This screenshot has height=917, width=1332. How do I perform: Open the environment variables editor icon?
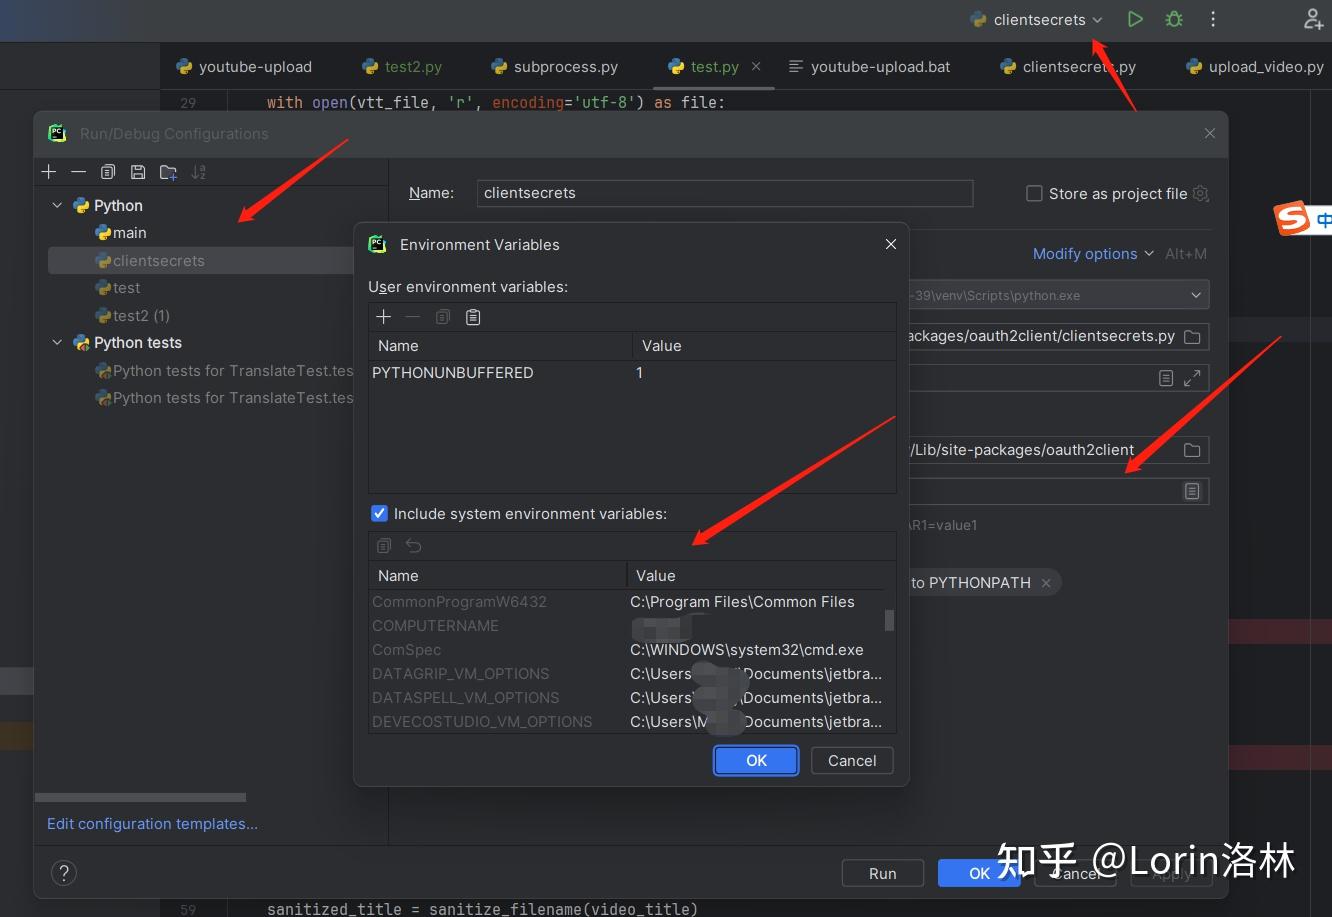click(x=1192, y=491)
